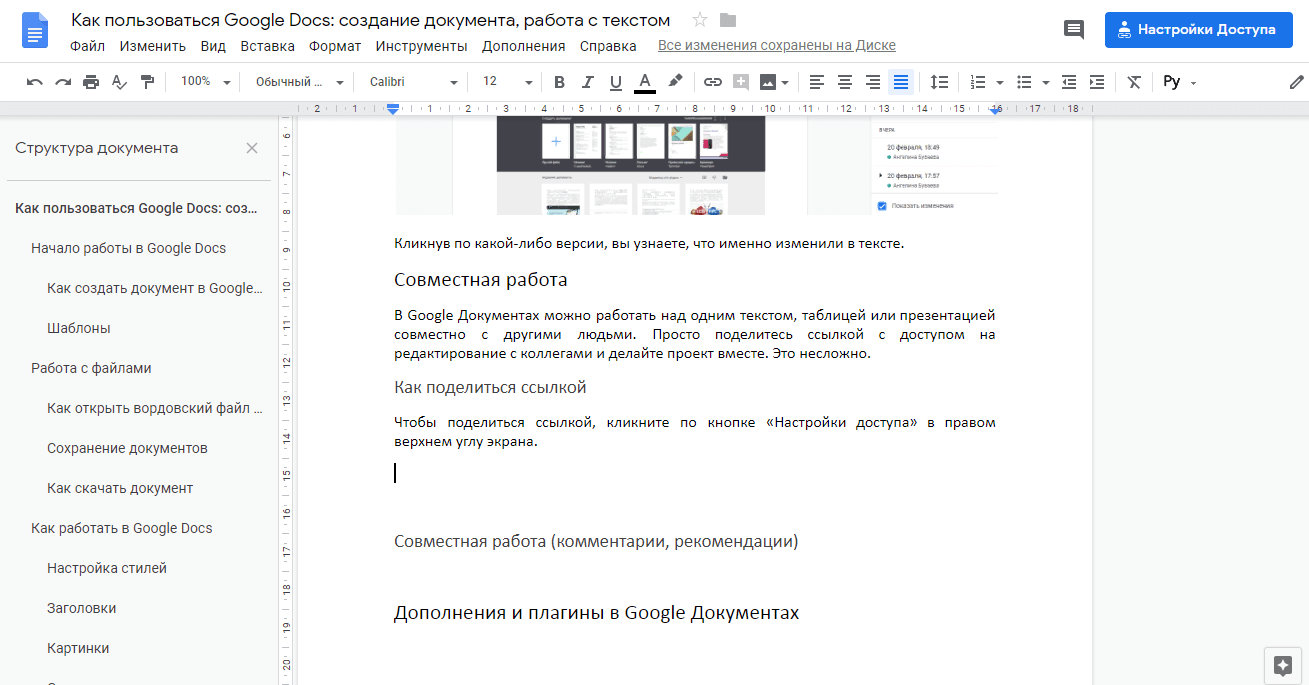Image resolution: width=1309 pixels, height=685 pixels.
Task: Clear formatting with the Tx icon
Action: pyautogui.click(x=1133, y=82)
